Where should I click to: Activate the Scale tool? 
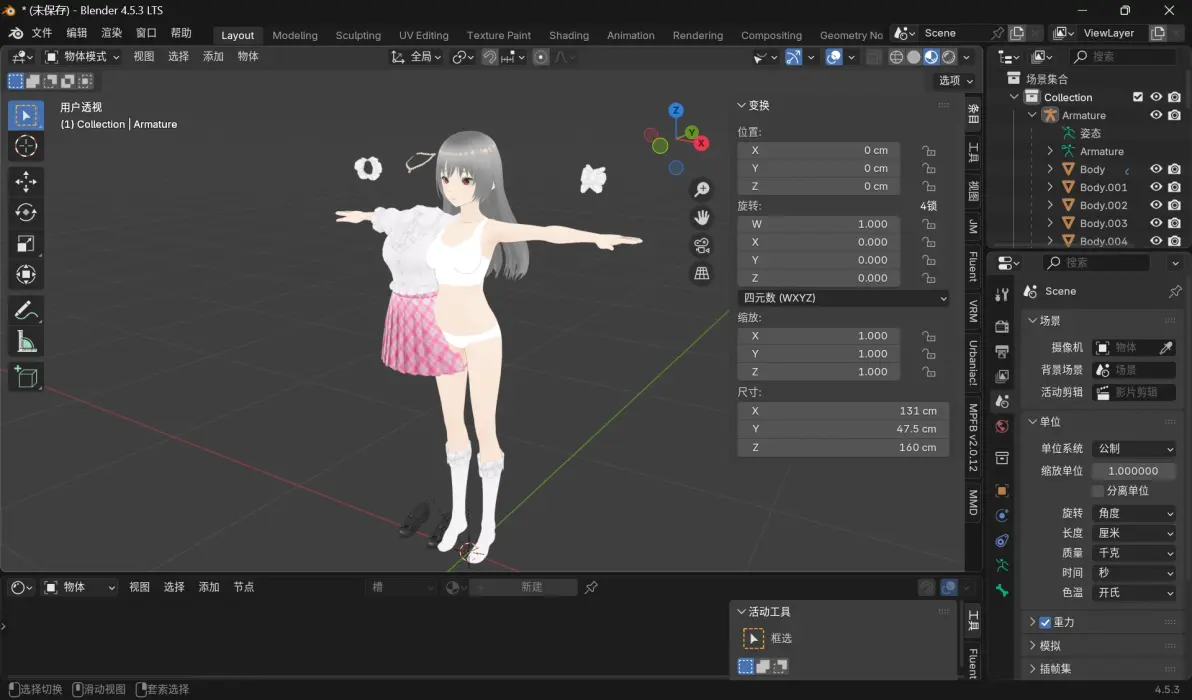[x=26, y=243]
